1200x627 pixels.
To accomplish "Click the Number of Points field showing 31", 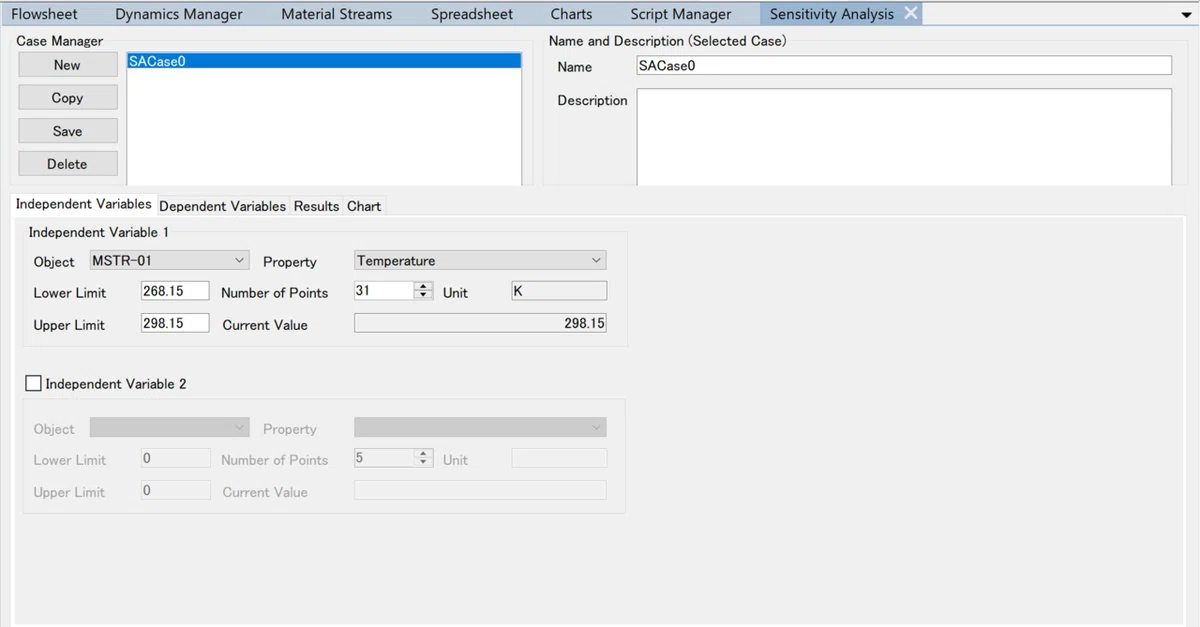I will (384, 291).
